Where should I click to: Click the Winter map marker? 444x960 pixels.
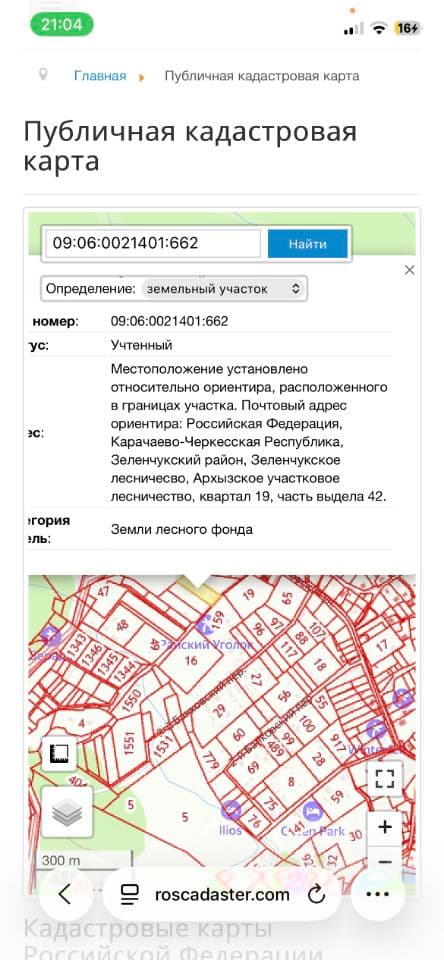tap(376, 729)
